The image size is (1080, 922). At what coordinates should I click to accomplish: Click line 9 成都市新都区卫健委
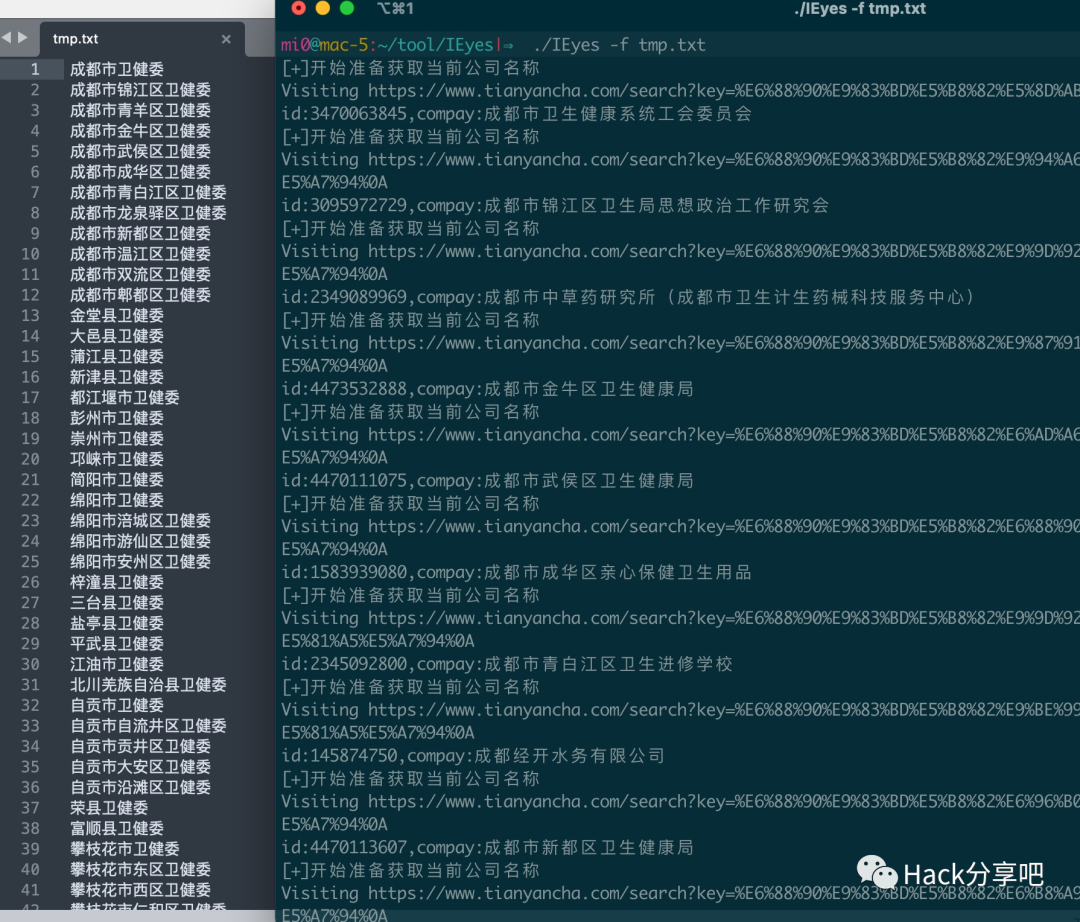pyautogui.click(x=140, y=233)
